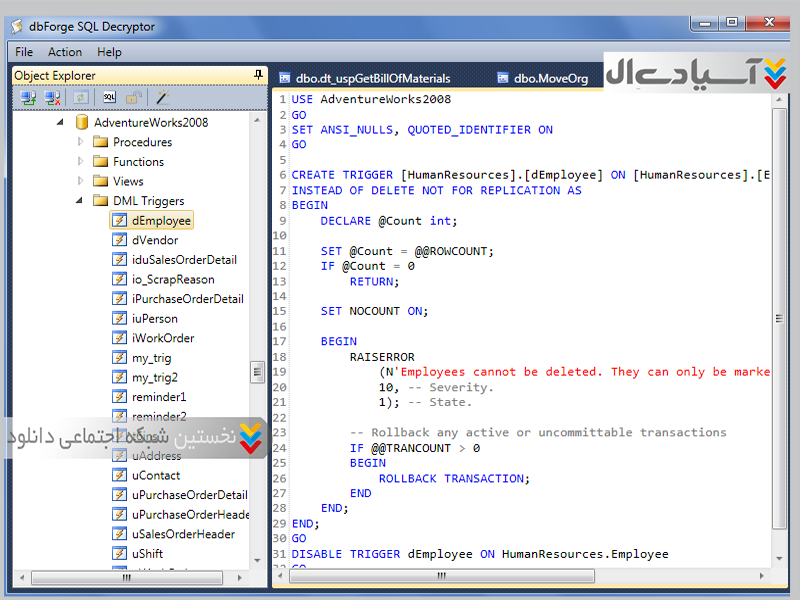
Task: Open the Action menu
Action: point(65,52)
